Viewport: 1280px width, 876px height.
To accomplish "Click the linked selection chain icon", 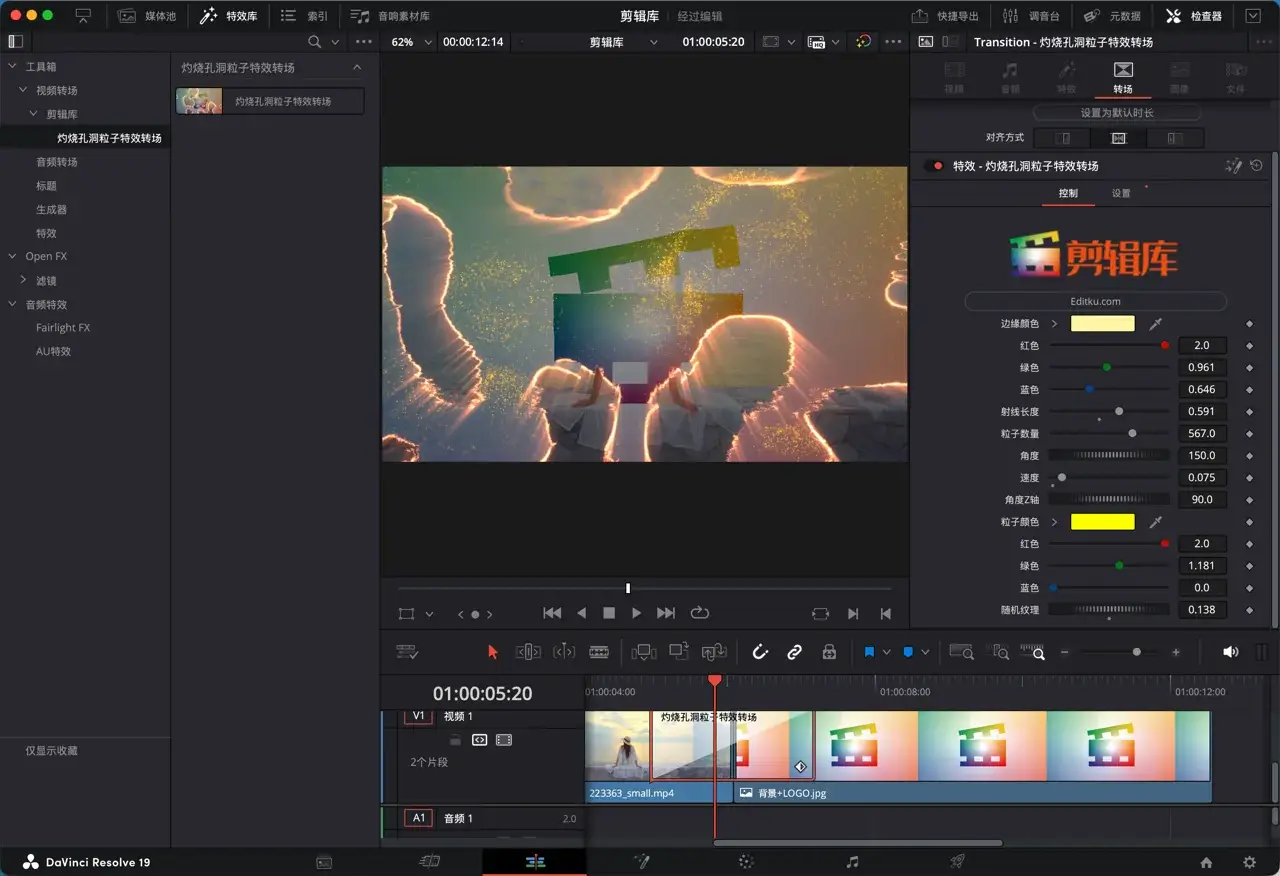I will 794,652.
